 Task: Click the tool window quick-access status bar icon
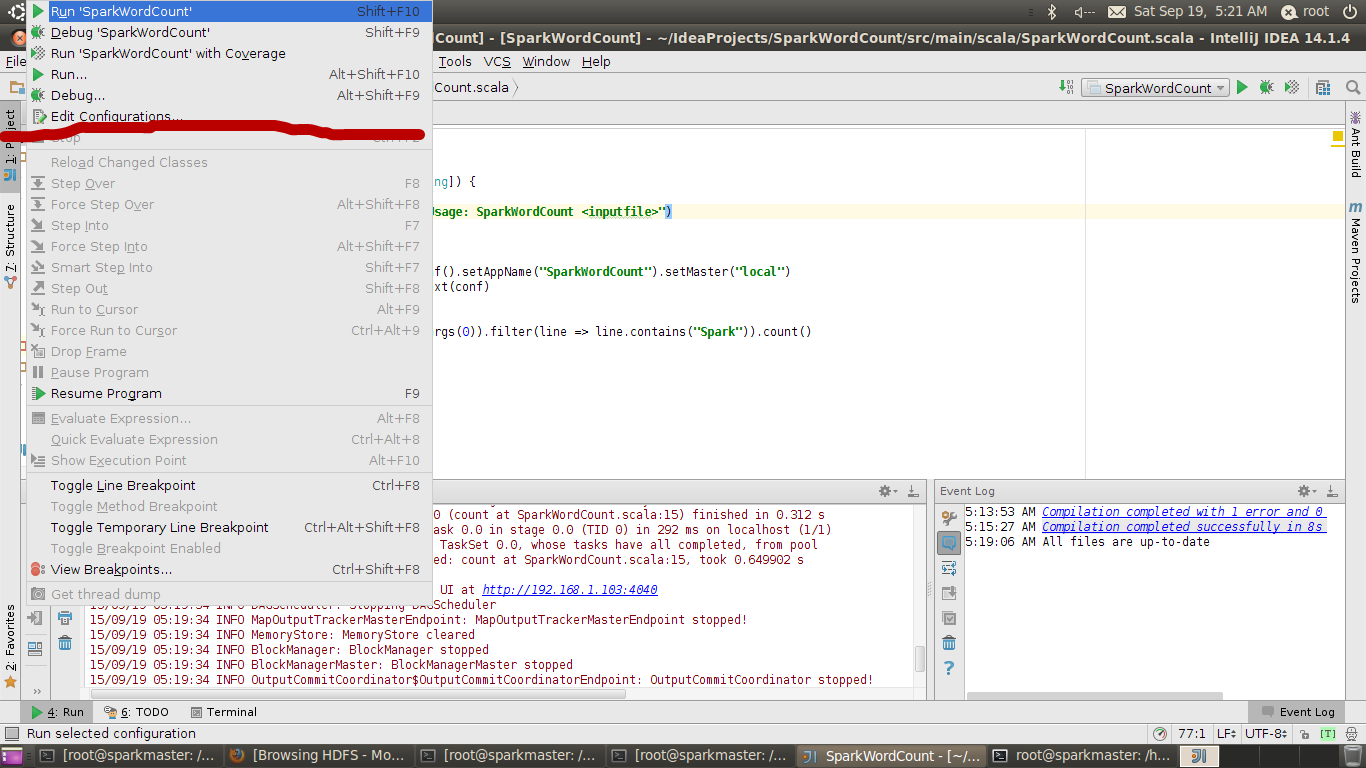pyautogui.click(x=11, y=736)
